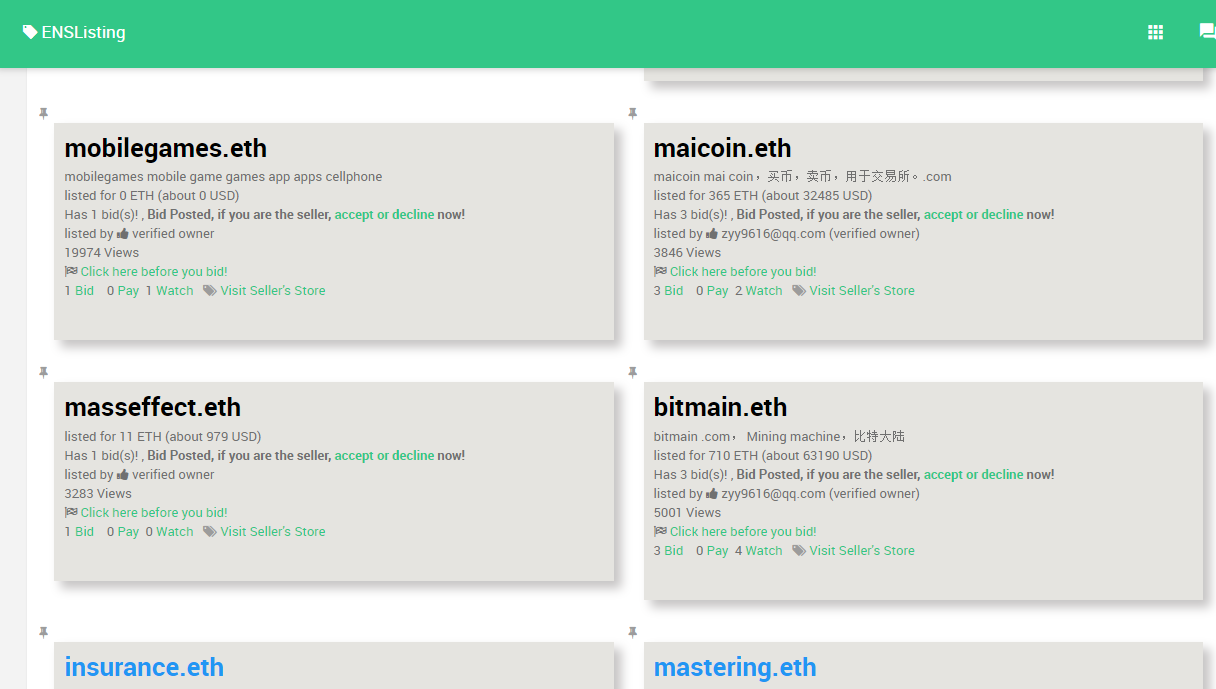The height and width of the screenshot is (689, 1216).
Task: Click the pin icon above mastering.eth
Action: [x=632, y=633]
